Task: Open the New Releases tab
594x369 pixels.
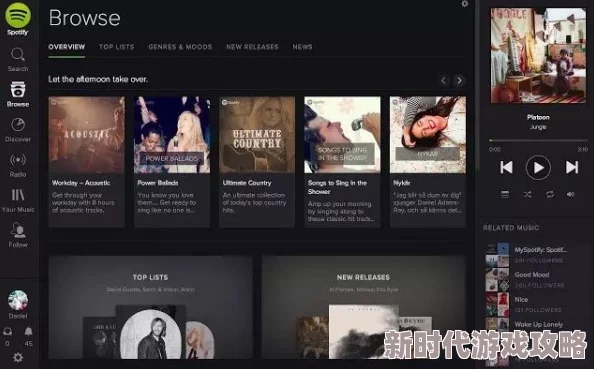Action: (252, 47)
